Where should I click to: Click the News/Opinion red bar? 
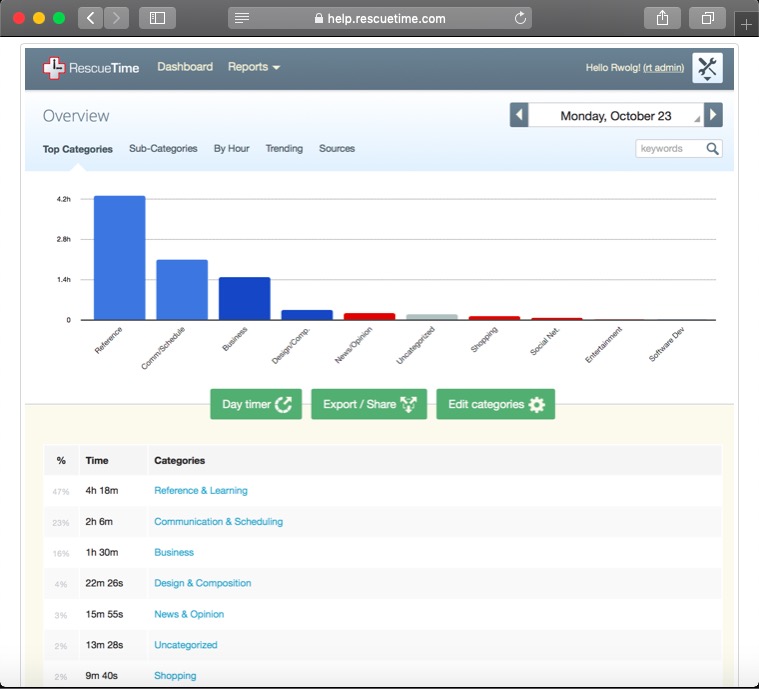tap(369, 316)
